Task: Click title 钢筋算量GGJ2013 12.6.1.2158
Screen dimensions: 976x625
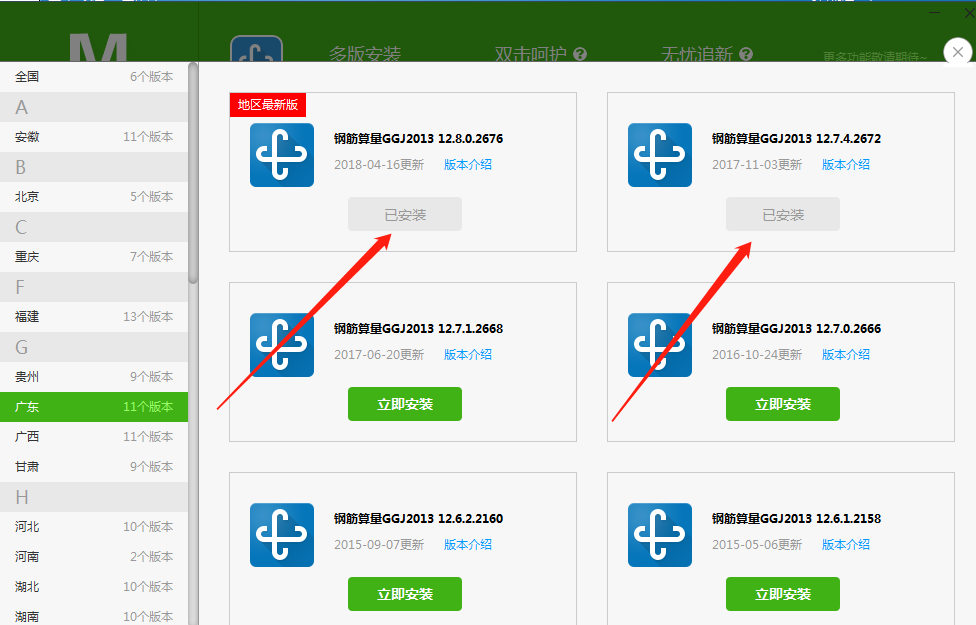Action: 796,518
